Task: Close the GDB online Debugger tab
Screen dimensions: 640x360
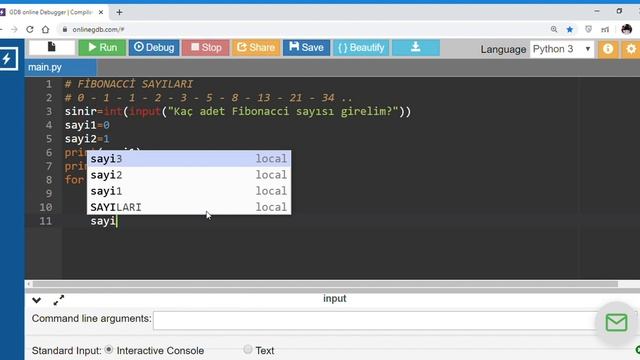Action: [x=101, y=12]
